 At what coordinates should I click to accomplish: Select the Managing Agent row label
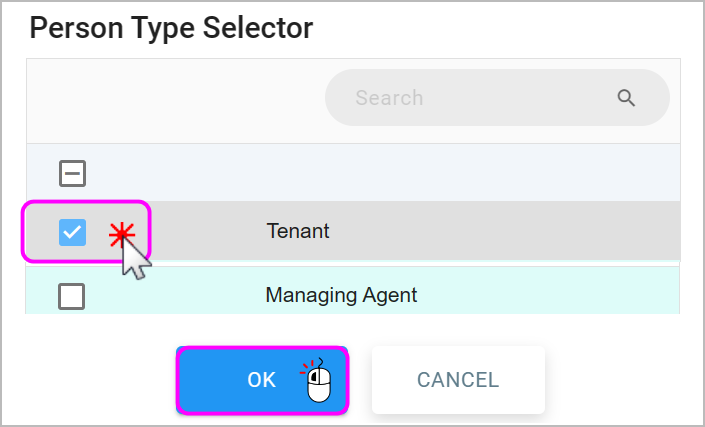click(x=341, y=295)
